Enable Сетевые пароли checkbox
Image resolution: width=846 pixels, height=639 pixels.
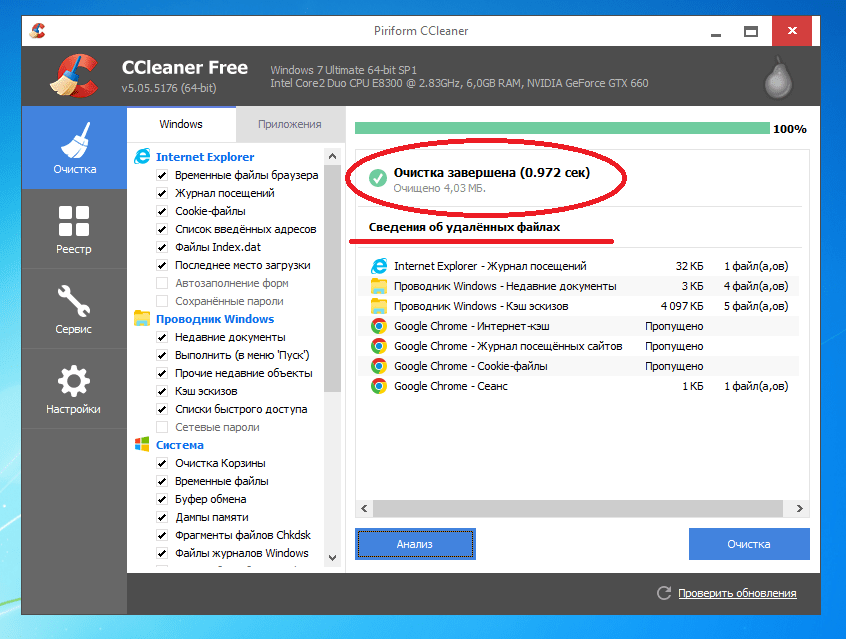tap(162, 427)
